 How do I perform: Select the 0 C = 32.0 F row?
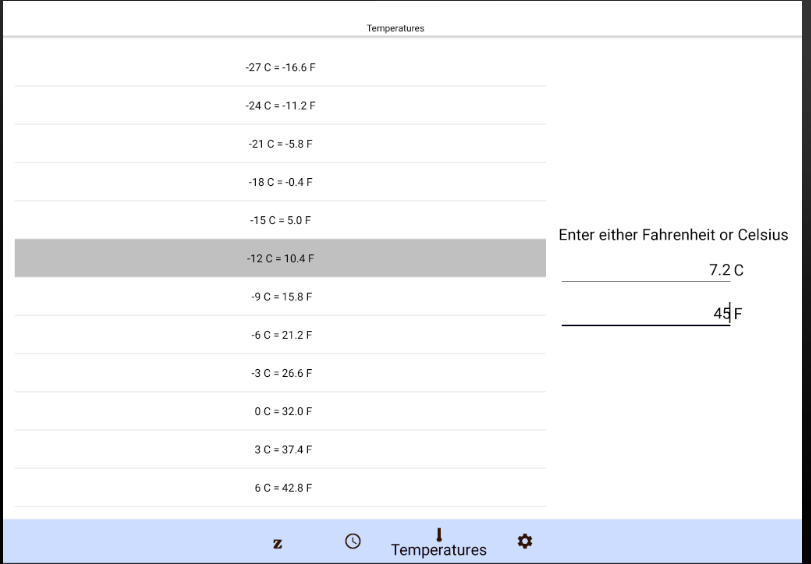[x=280, y=411]
